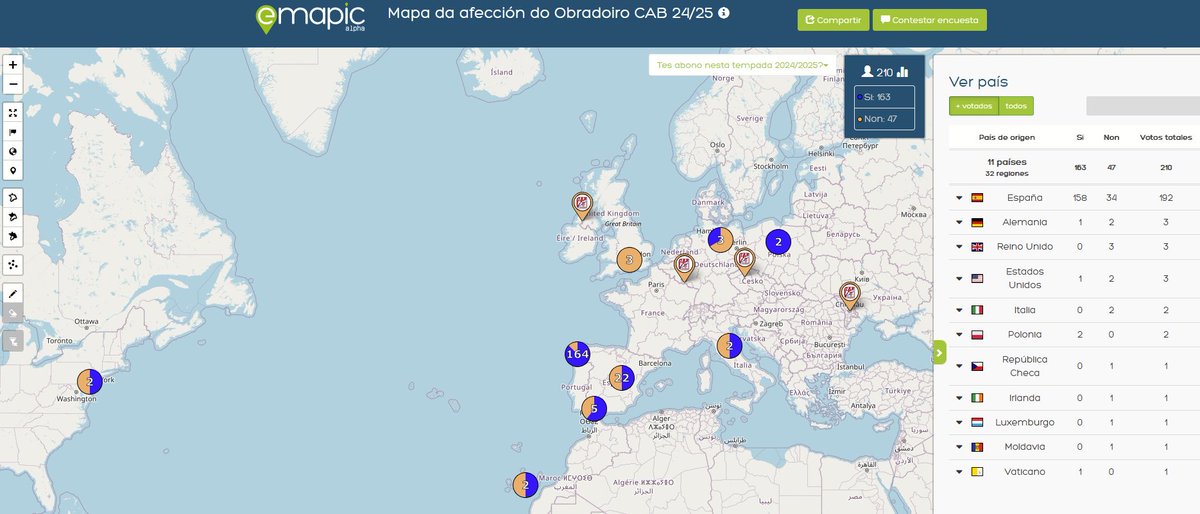Screen dimensions: 1200x514
Task: Click the cluster 3 marker on Germany
Action: coord(721,240)
